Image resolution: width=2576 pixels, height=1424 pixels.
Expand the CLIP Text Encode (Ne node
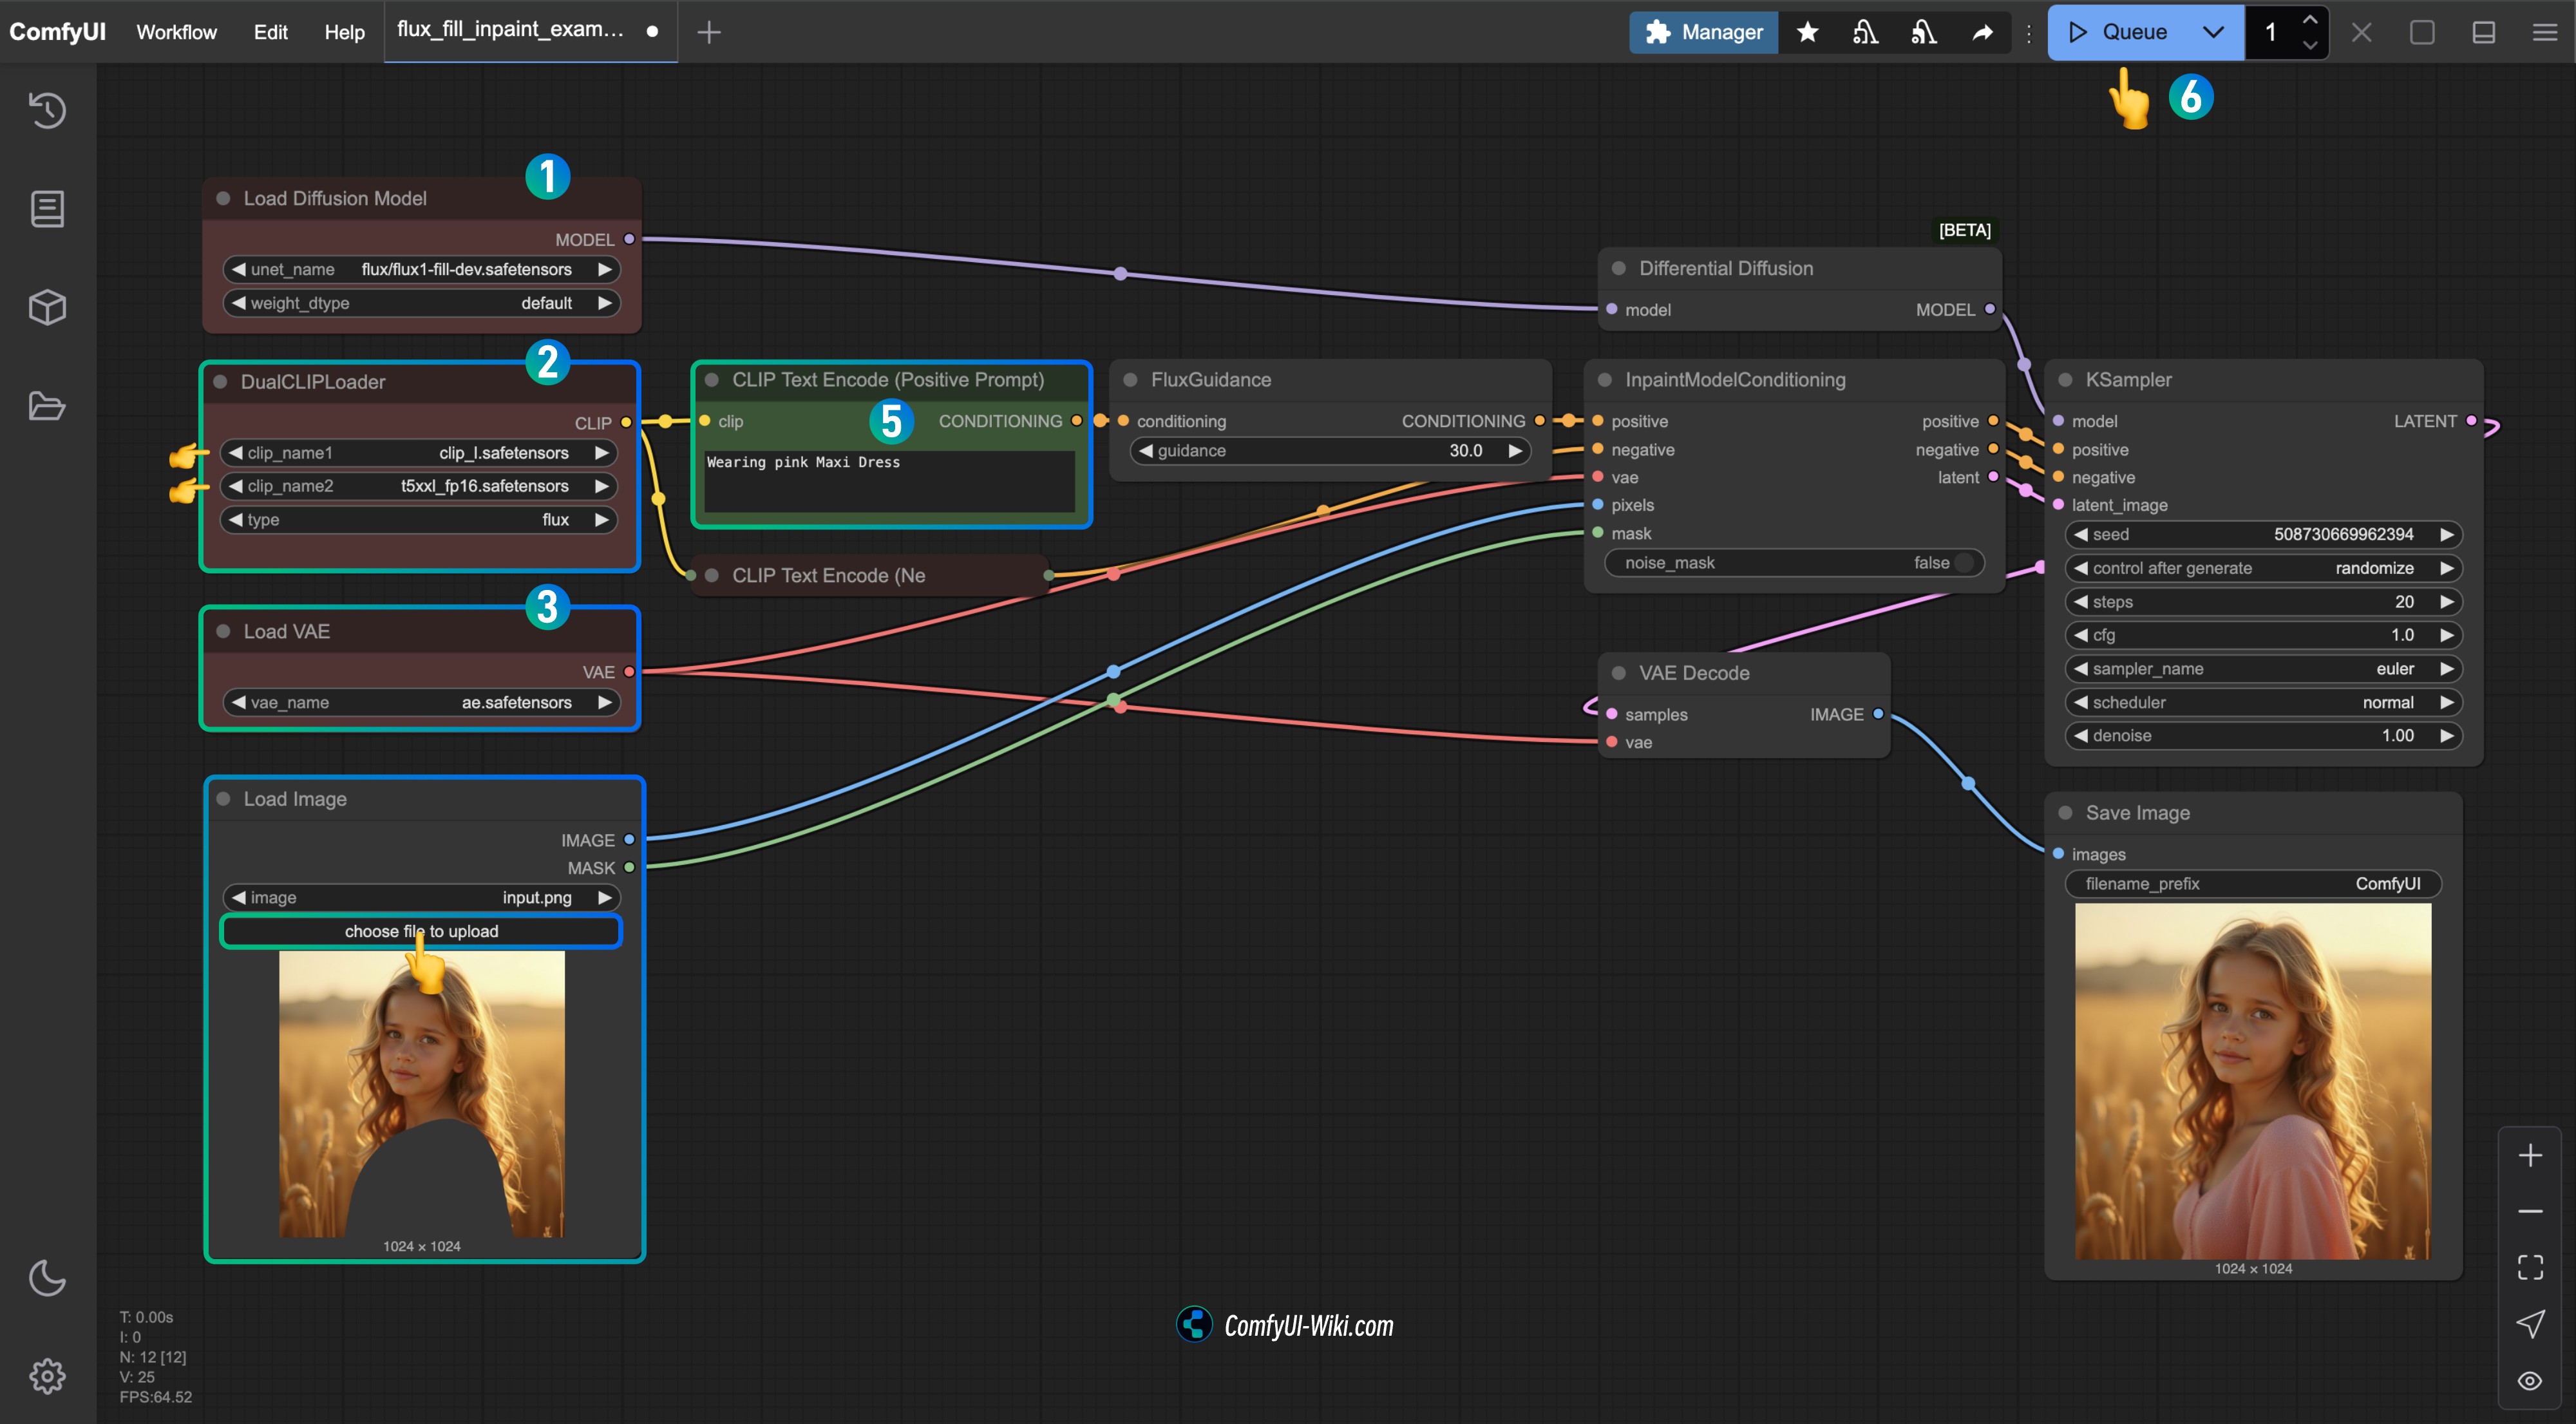[712, 575]
